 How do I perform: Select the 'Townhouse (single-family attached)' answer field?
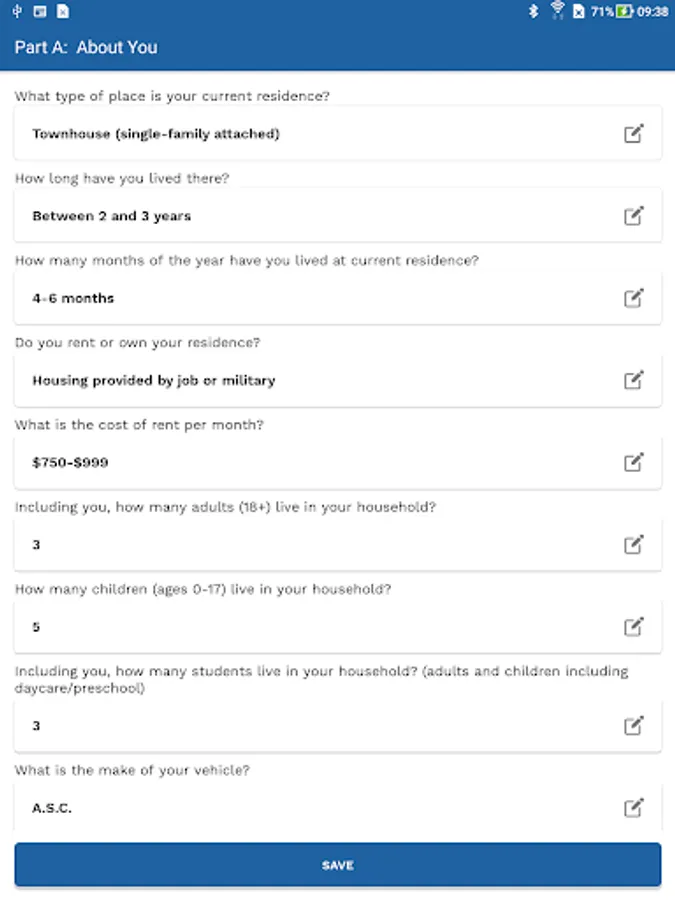point(300,134)
